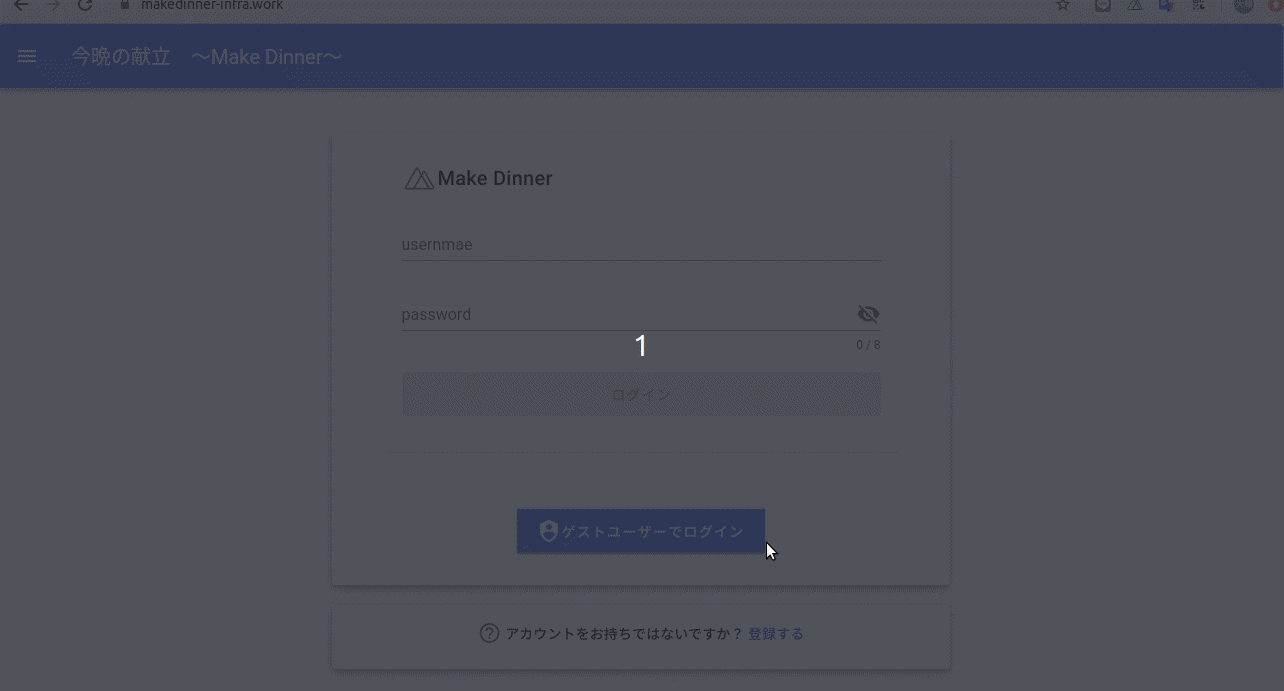Click the triangle extension icon in browser toolbar
This screenshot has height=691, width=1284.
click(1135, 5)
